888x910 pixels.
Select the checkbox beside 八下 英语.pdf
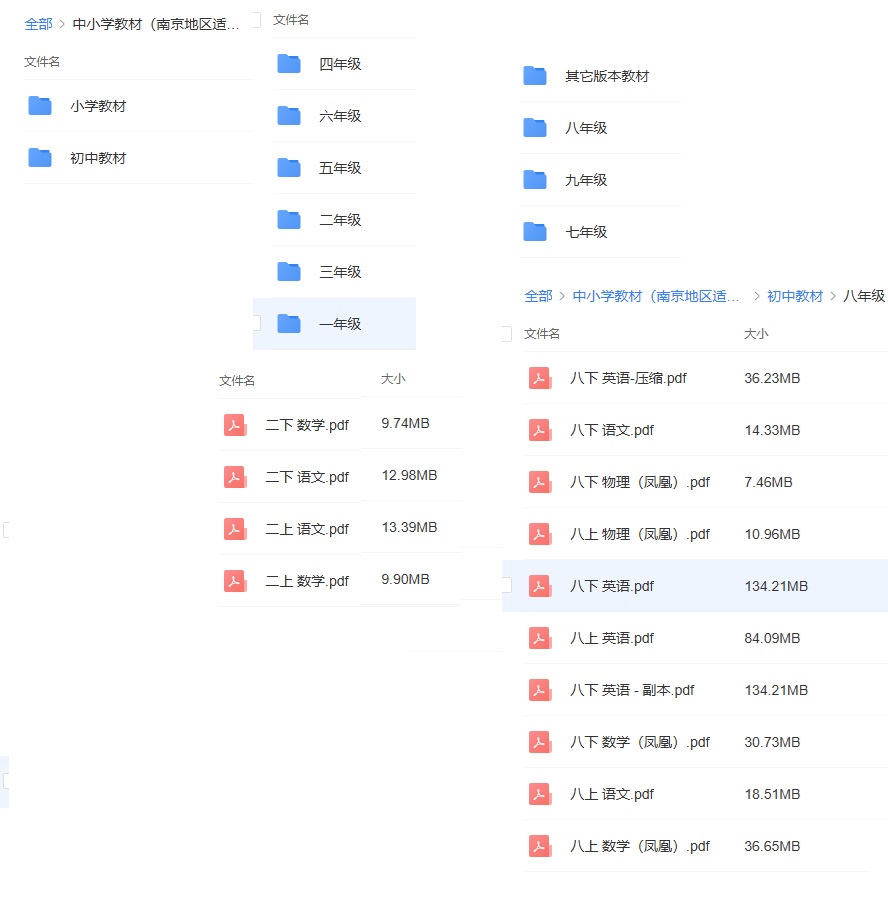(x=509, y=586)
